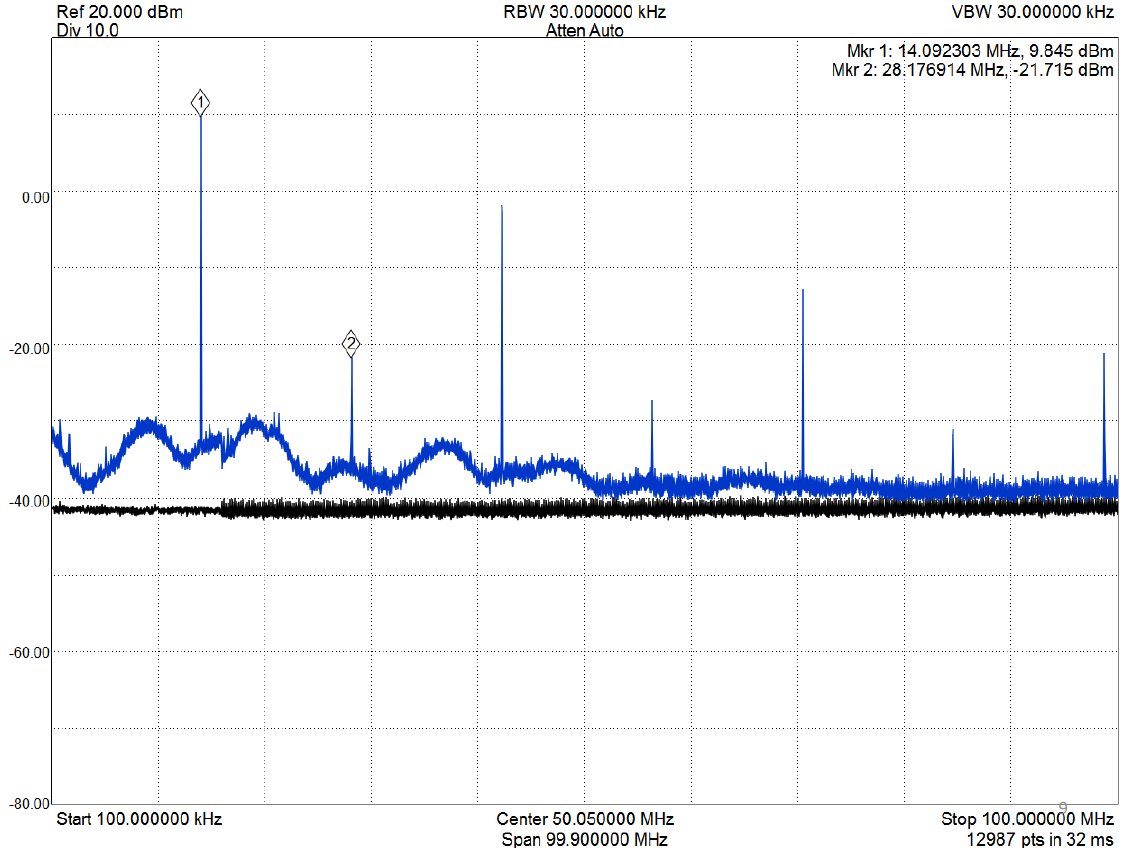Select the Stop 100.000000 MHz frequency
Viewport: 1127px width, 855px height.
(1027, 819)
